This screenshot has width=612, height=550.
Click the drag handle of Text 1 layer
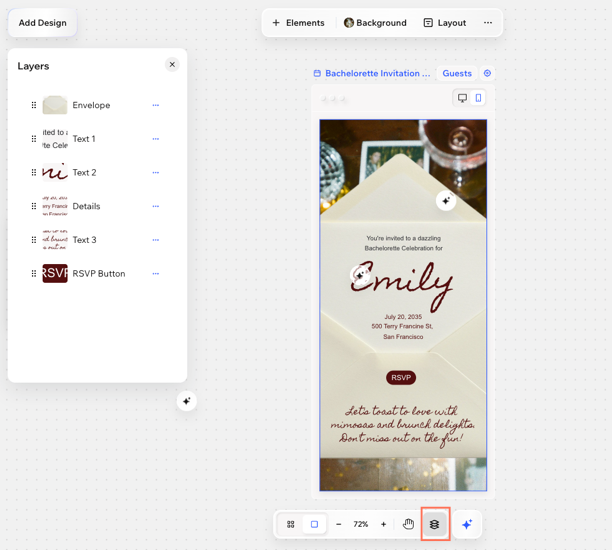tap(34, 139)
